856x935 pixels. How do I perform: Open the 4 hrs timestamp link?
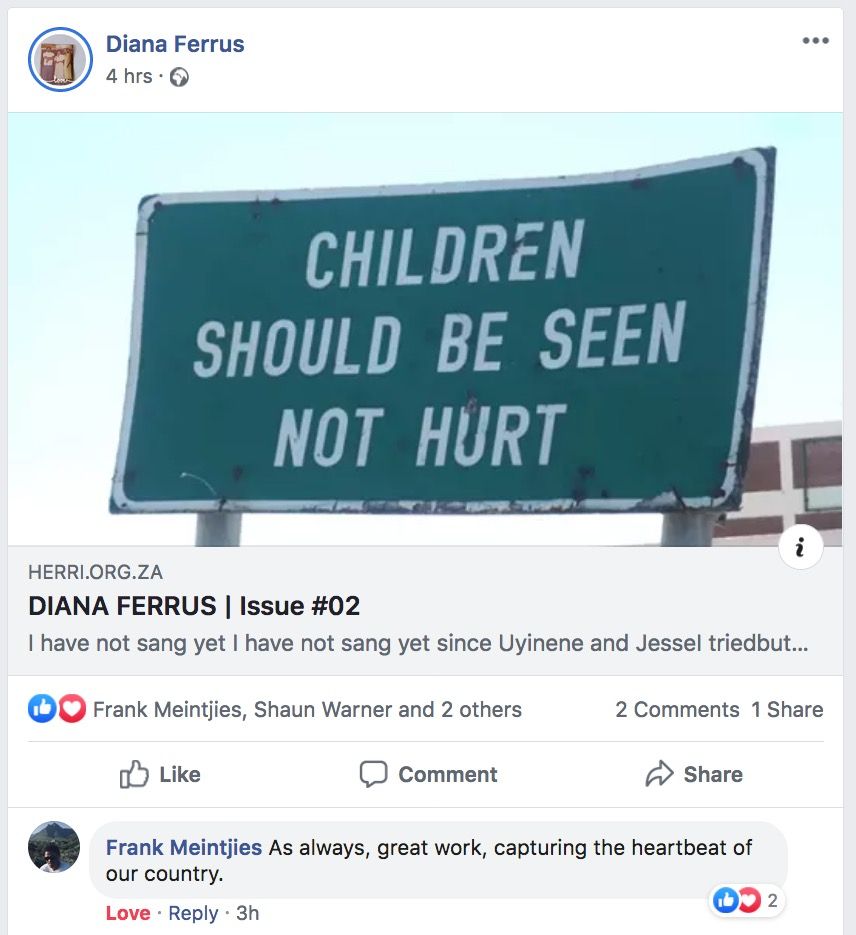[129, 77]
